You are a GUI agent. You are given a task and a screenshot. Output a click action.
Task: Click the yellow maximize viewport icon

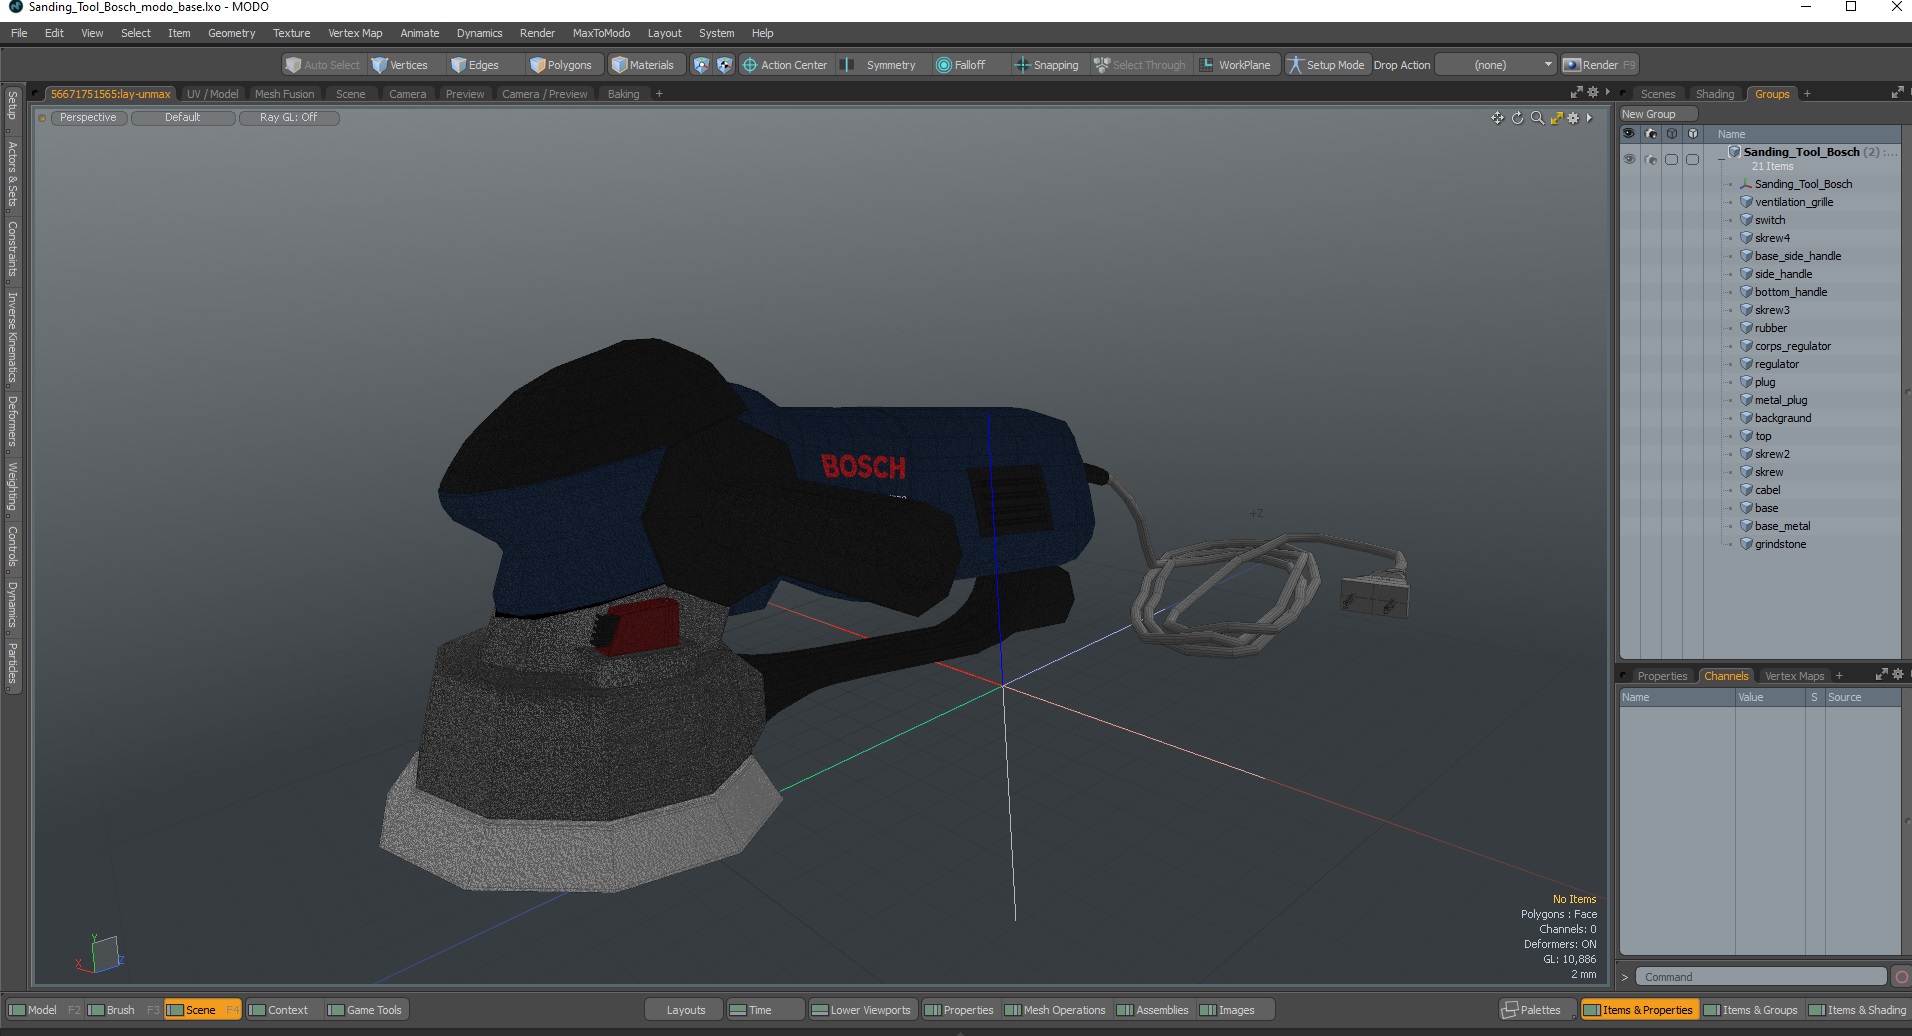click(1556, 118)
